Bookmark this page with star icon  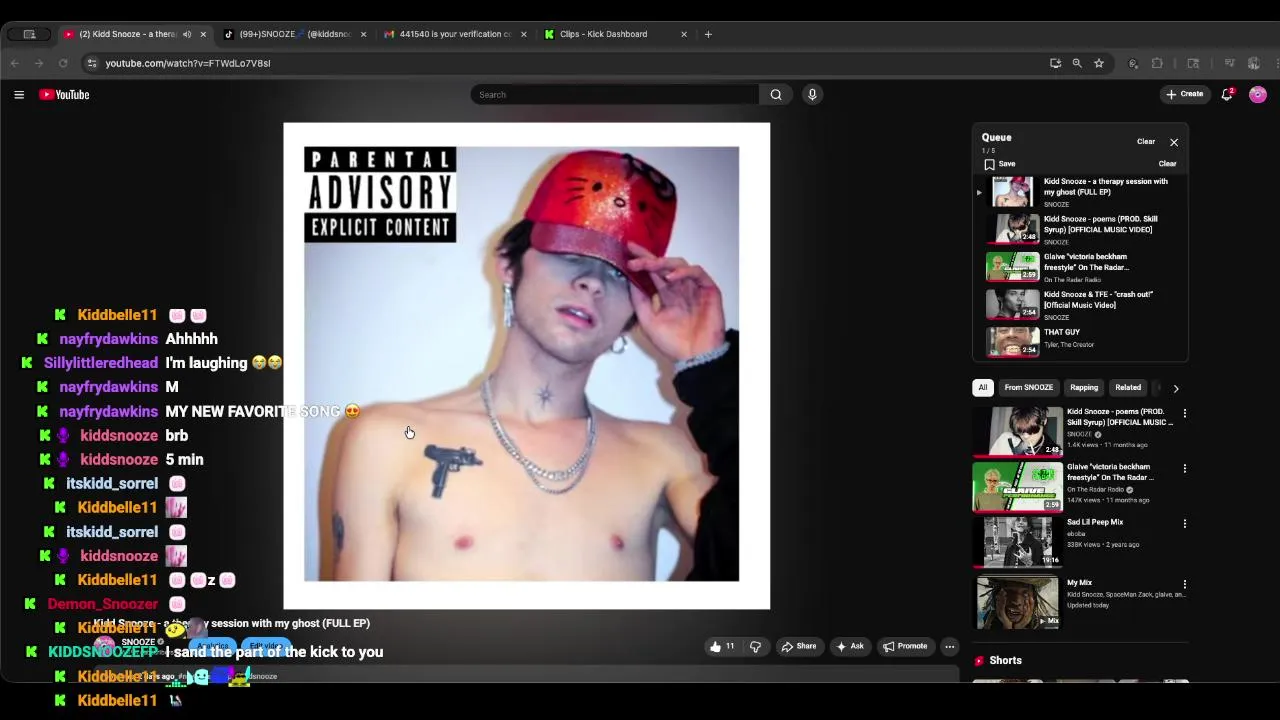coord(1099,63)
